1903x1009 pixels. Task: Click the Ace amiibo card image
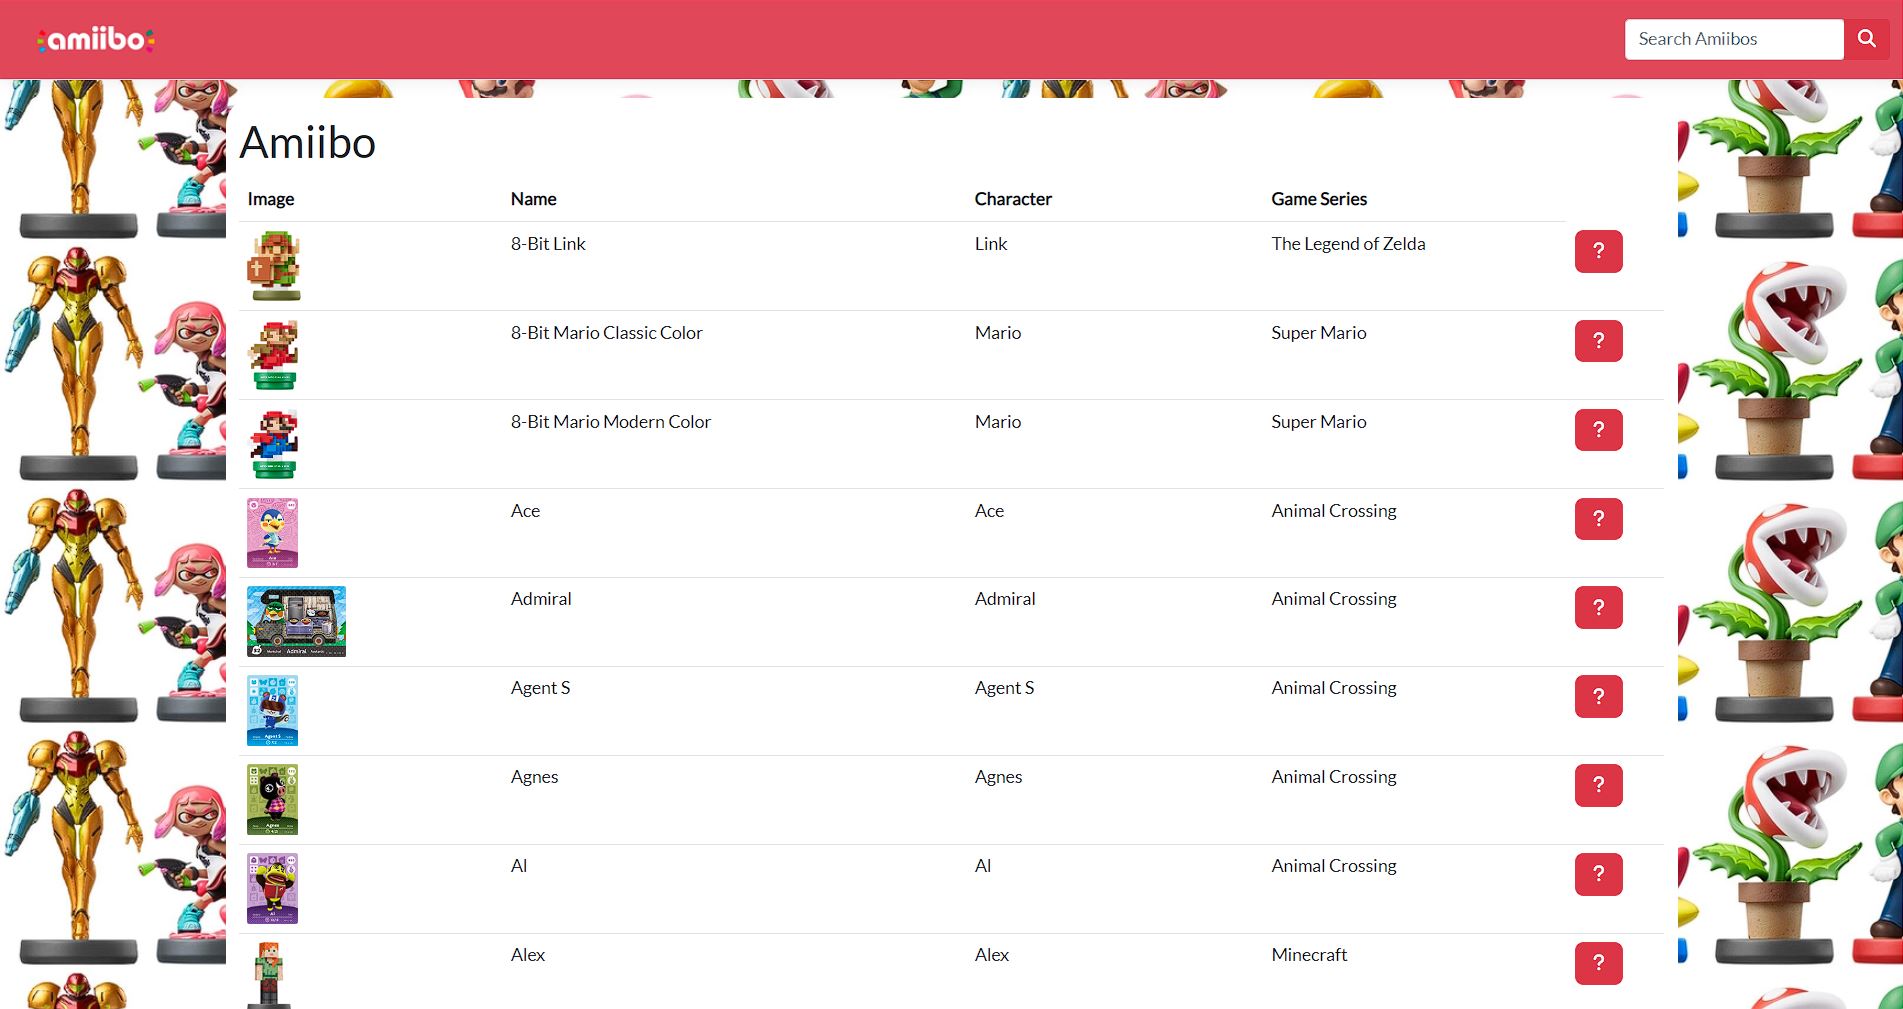tap(273, 533)
